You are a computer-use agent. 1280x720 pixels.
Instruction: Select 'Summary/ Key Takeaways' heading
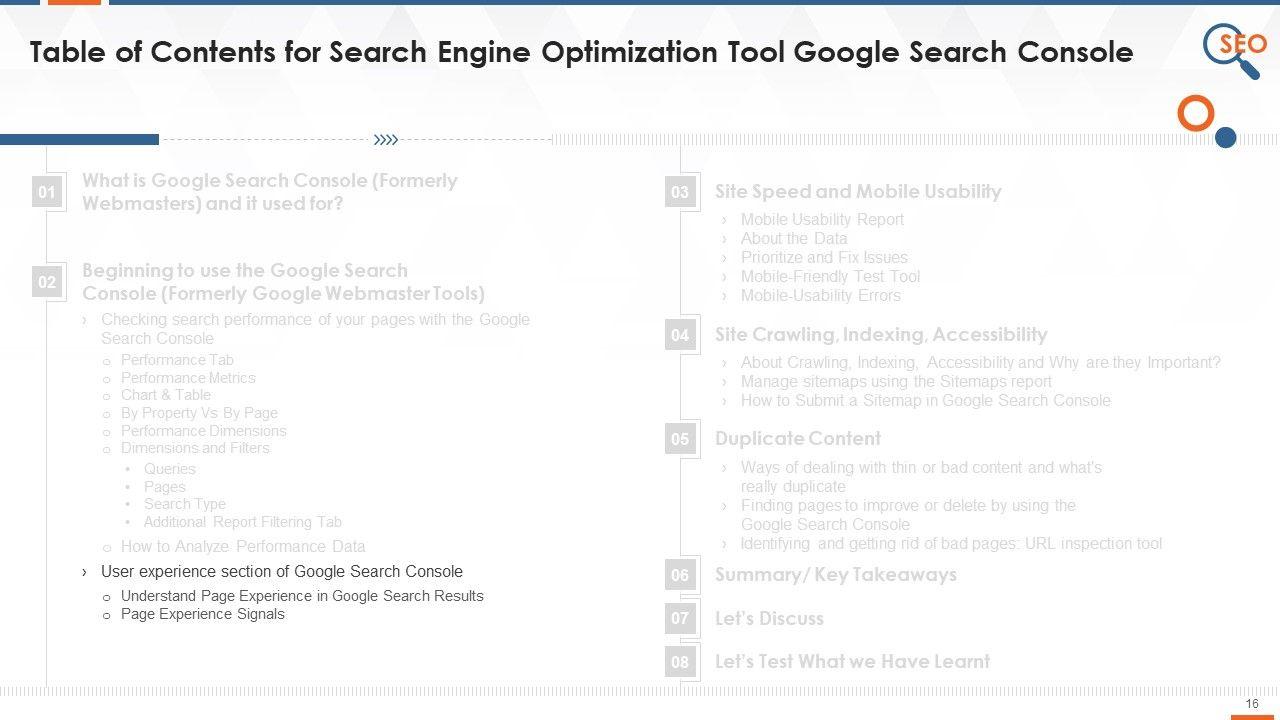pyautogui.click(x=835, y=575)
